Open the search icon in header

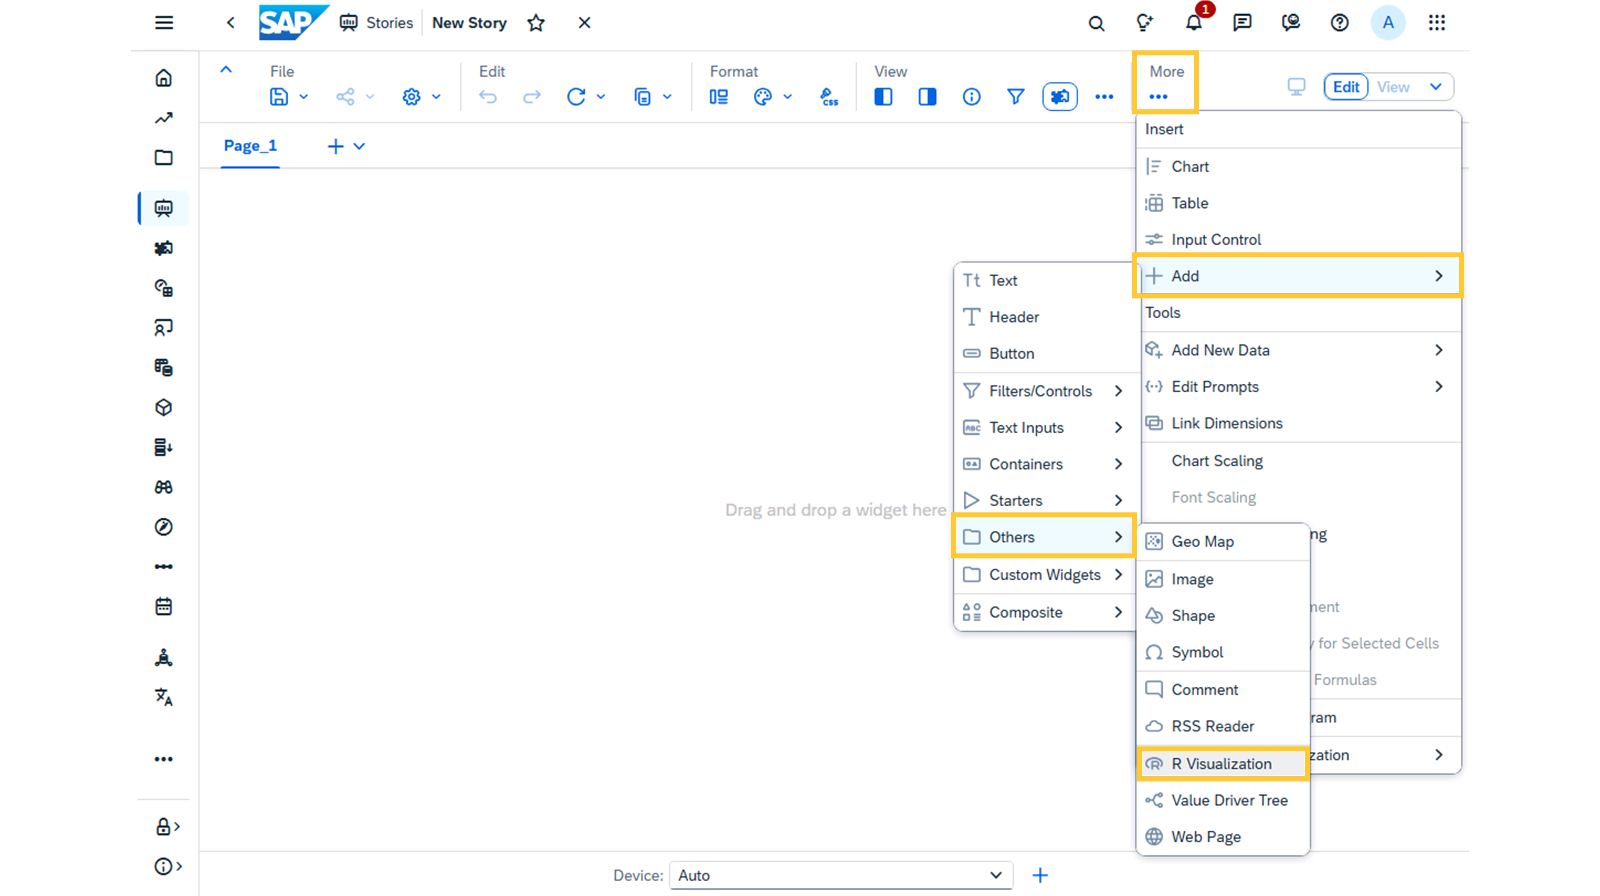tap(1096, 22)
